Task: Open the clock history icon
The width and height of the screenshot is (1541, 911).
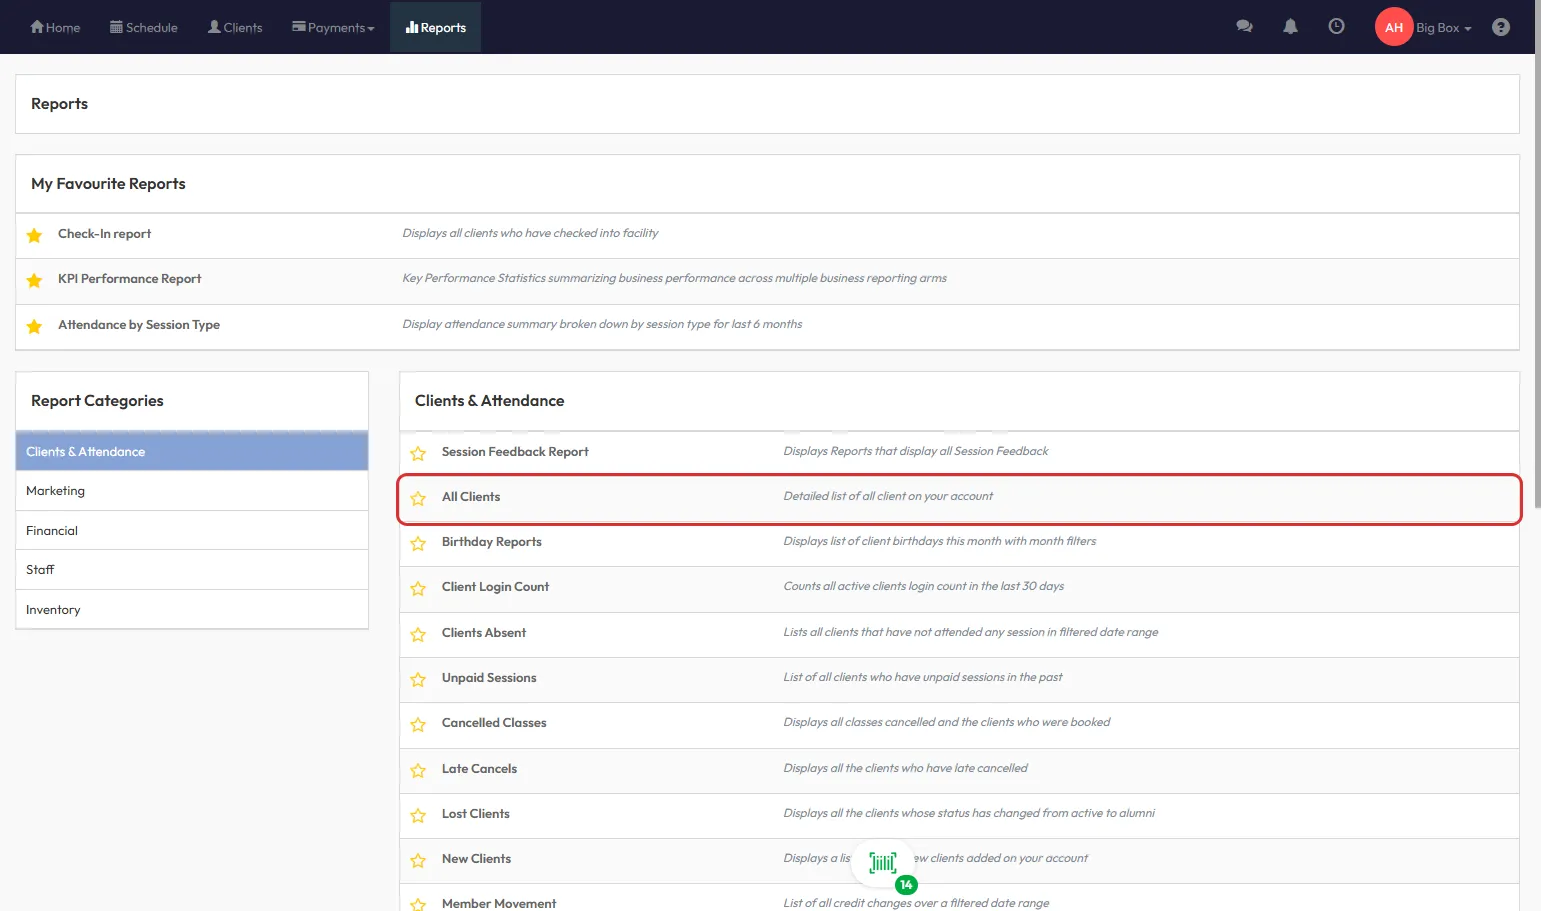Action: coord(1336,27)
